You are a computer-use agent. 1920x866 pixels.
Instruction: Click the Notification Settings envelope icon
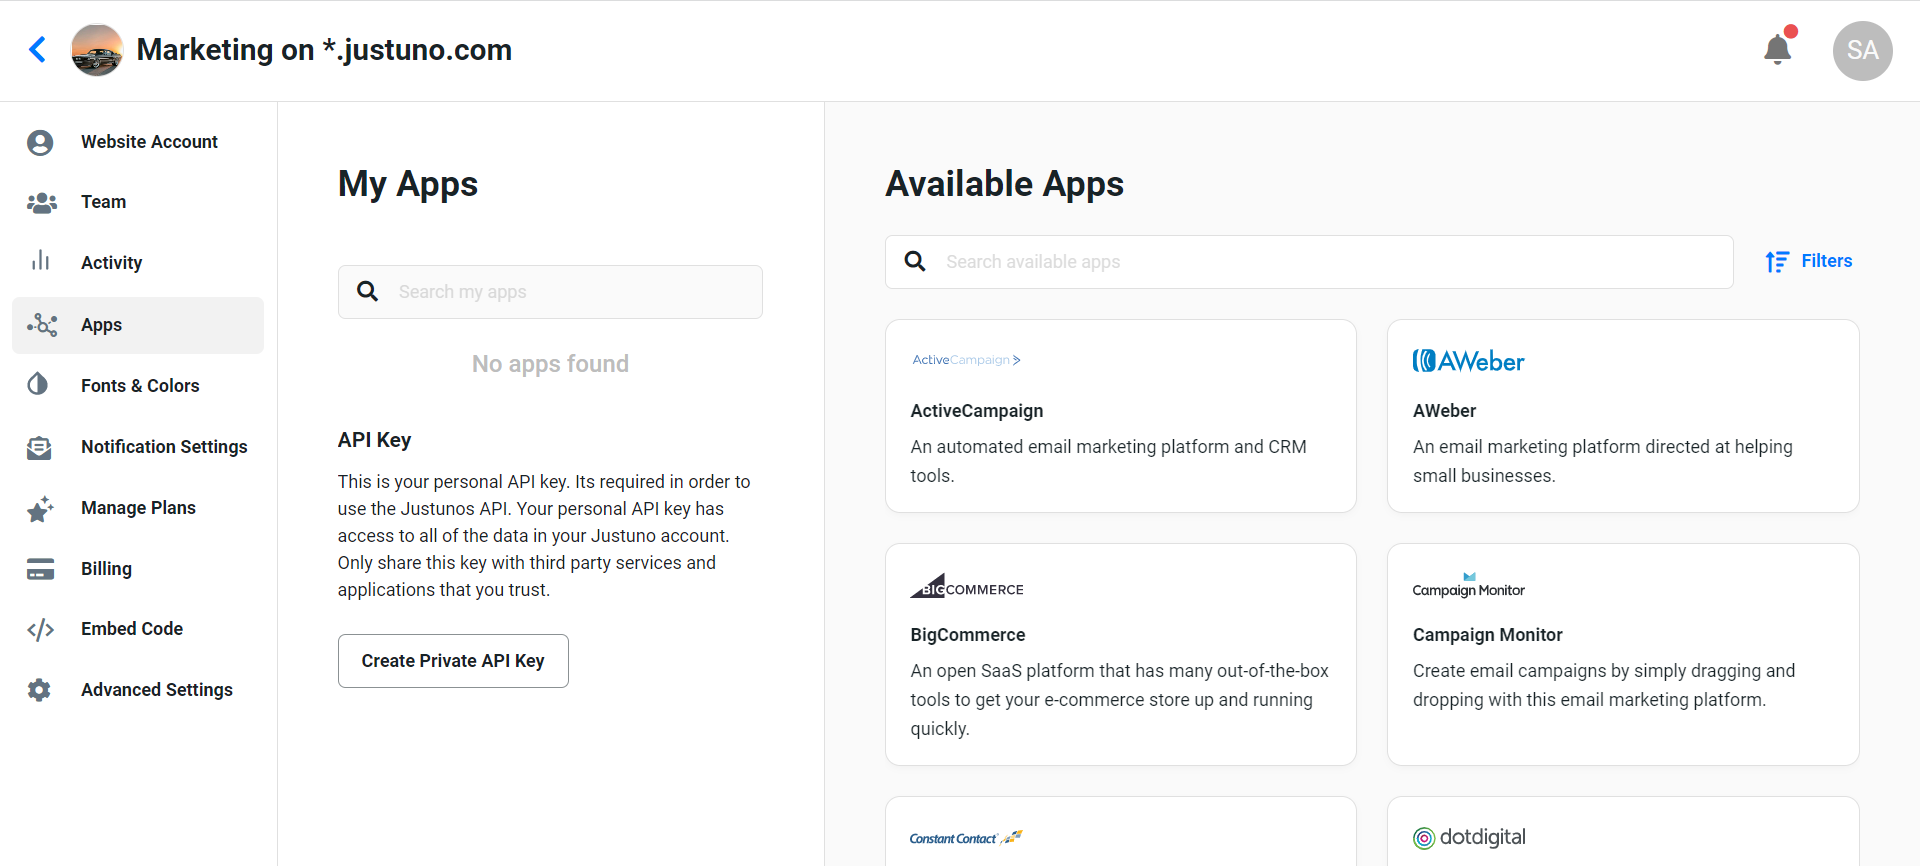point(39,447)
